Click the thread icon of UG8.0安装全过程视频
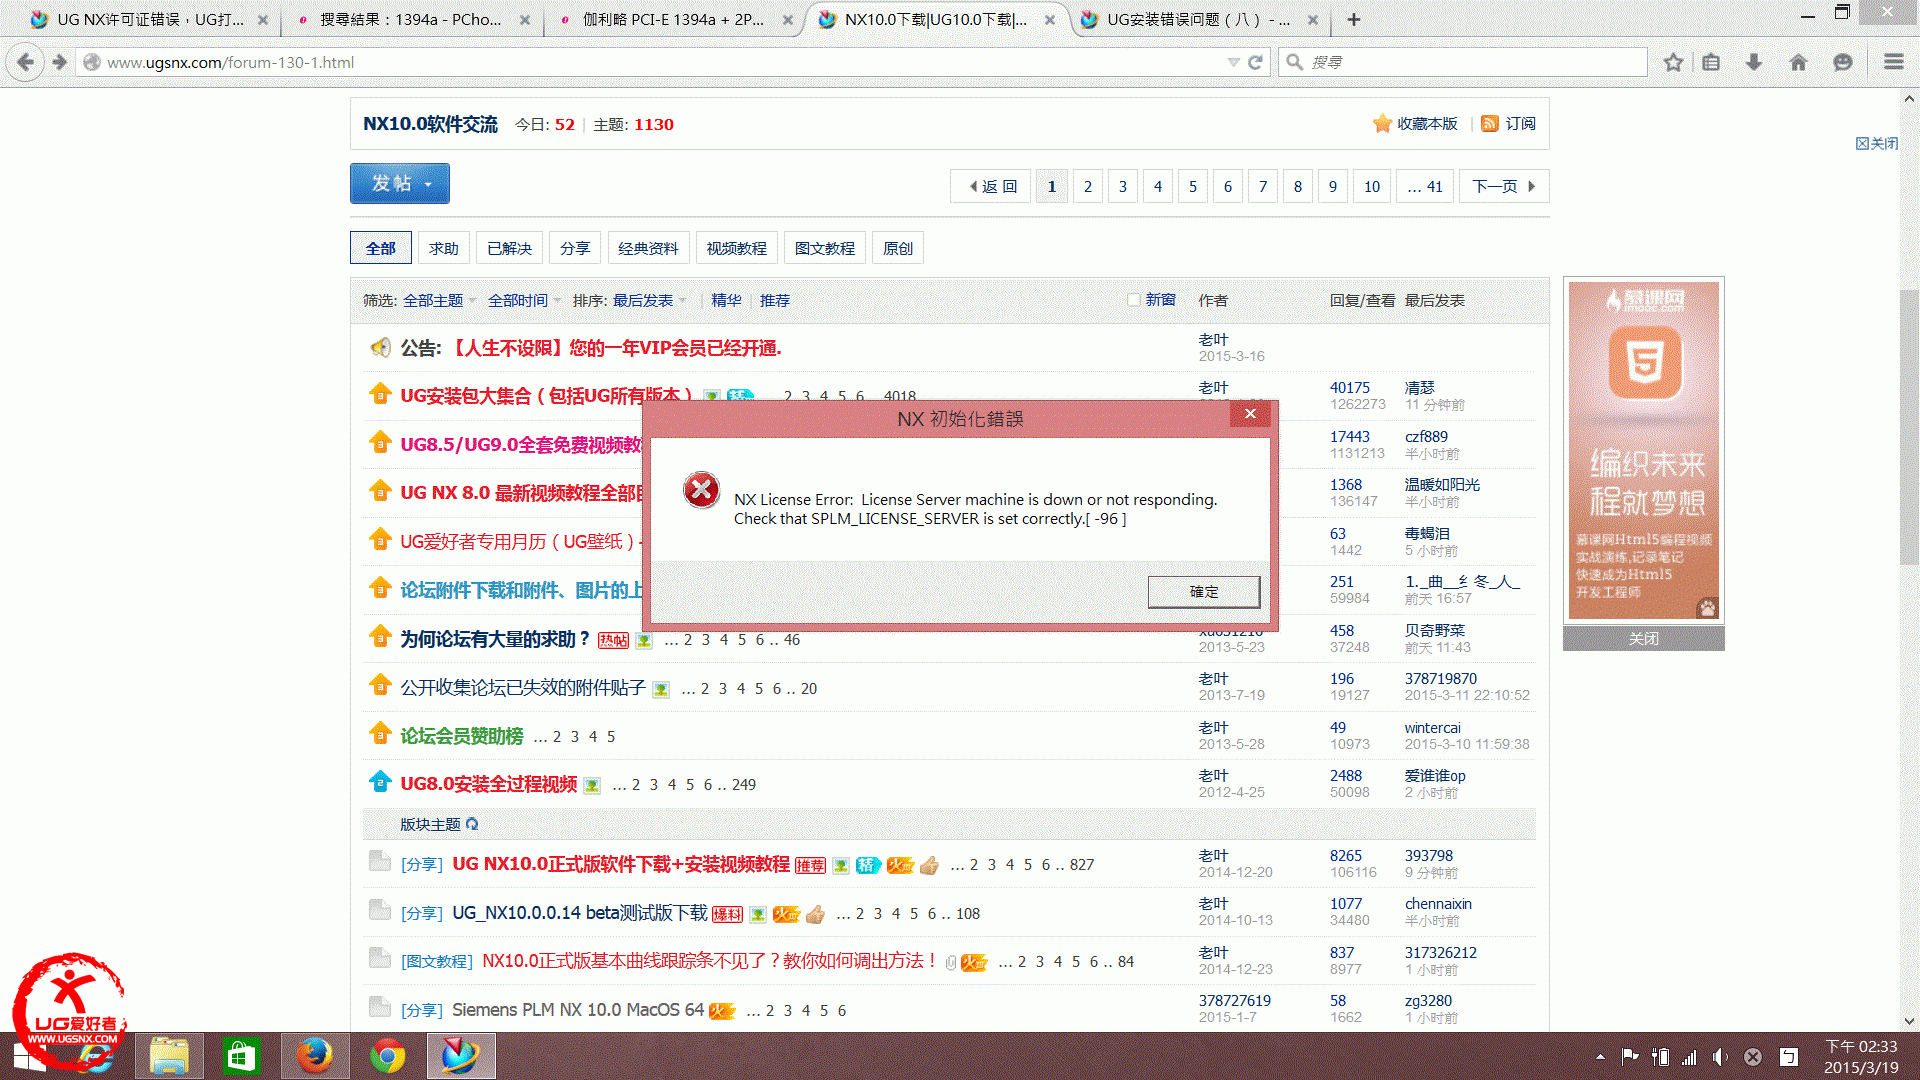1920x1080 pixels. 380,782
